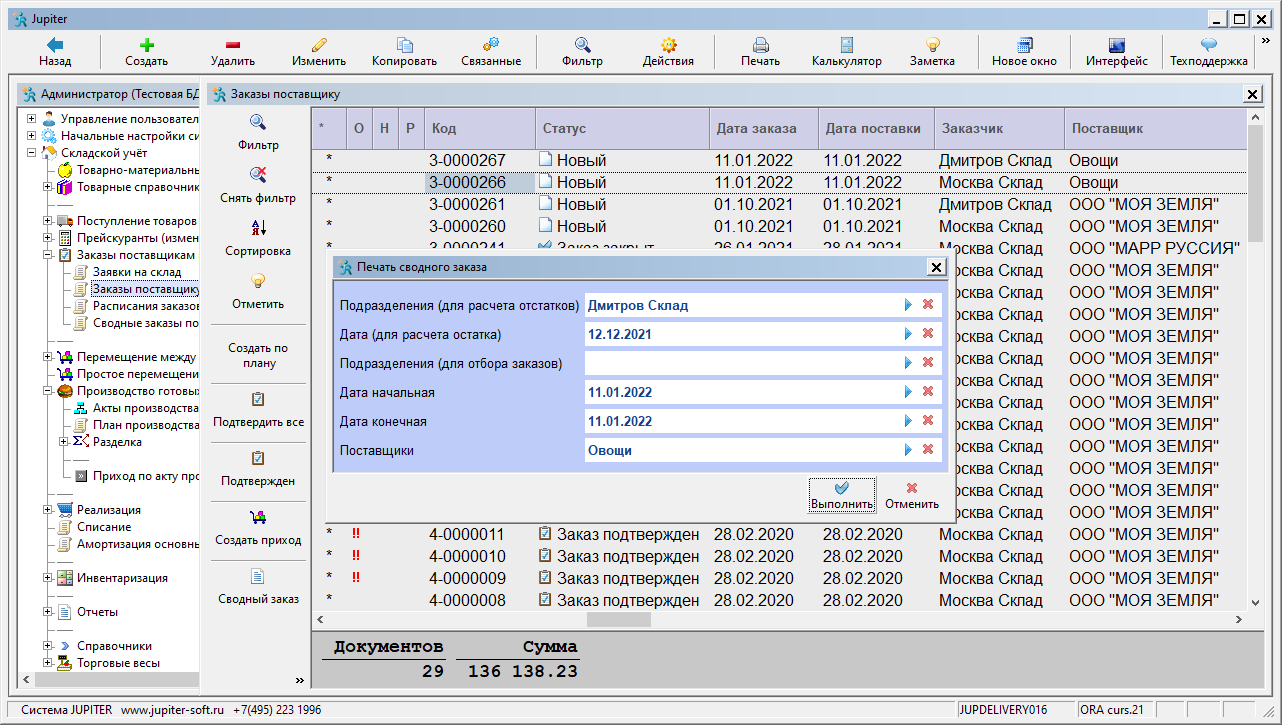
Task: Select Торговые весы tree item
Action: click(x=118, y=663)
